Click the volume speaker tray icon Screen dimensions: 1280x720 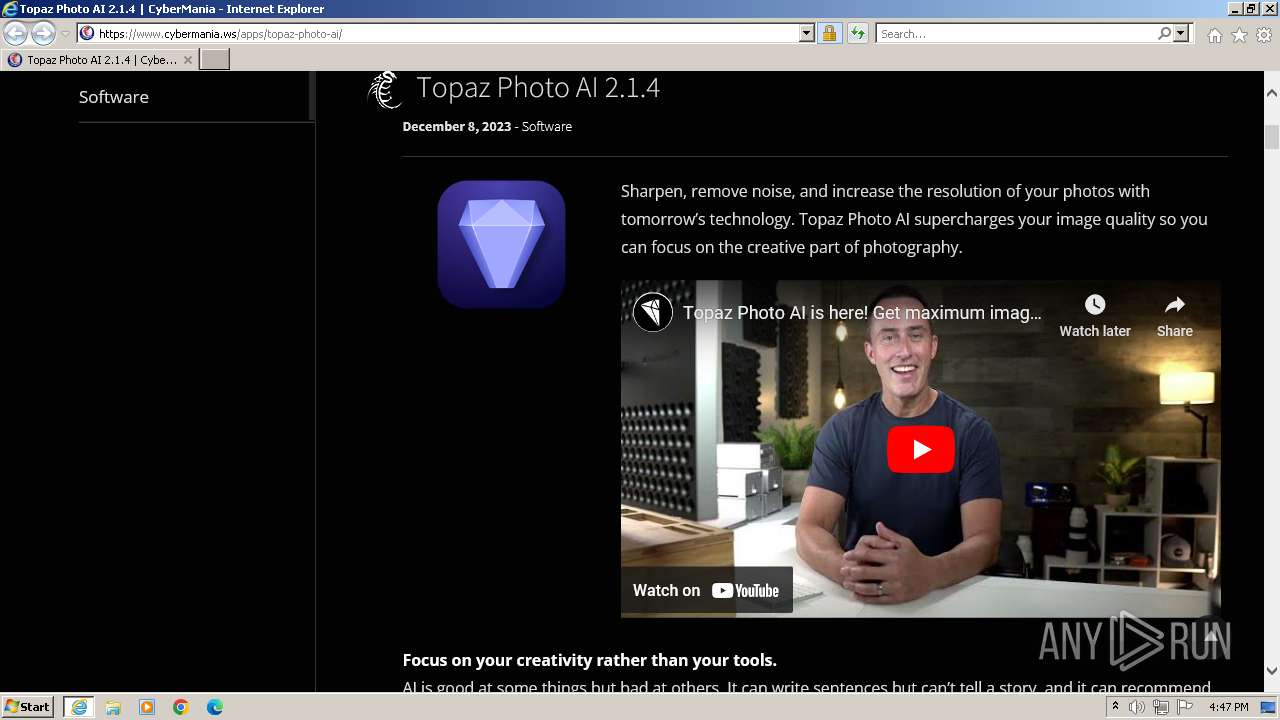coord(1137,707)
